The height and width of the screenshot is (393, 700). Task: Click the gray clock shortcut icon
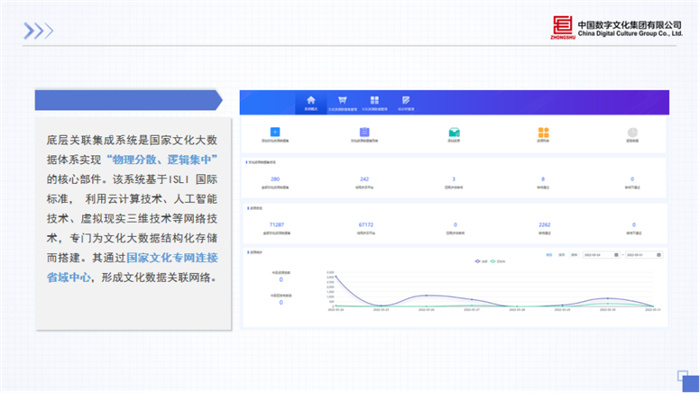(x=633, y=132)
